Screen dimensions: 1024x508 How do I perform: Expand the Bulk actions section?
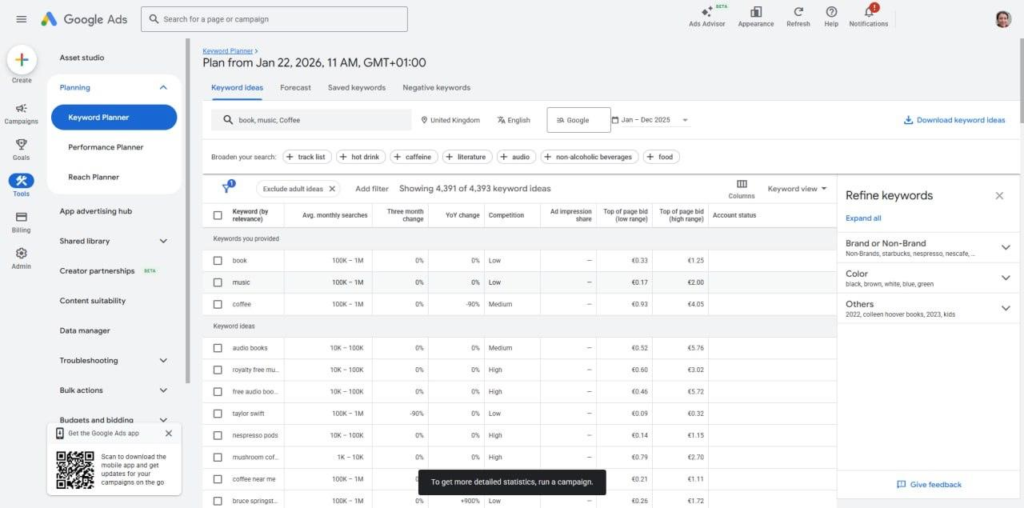(163, 390)
